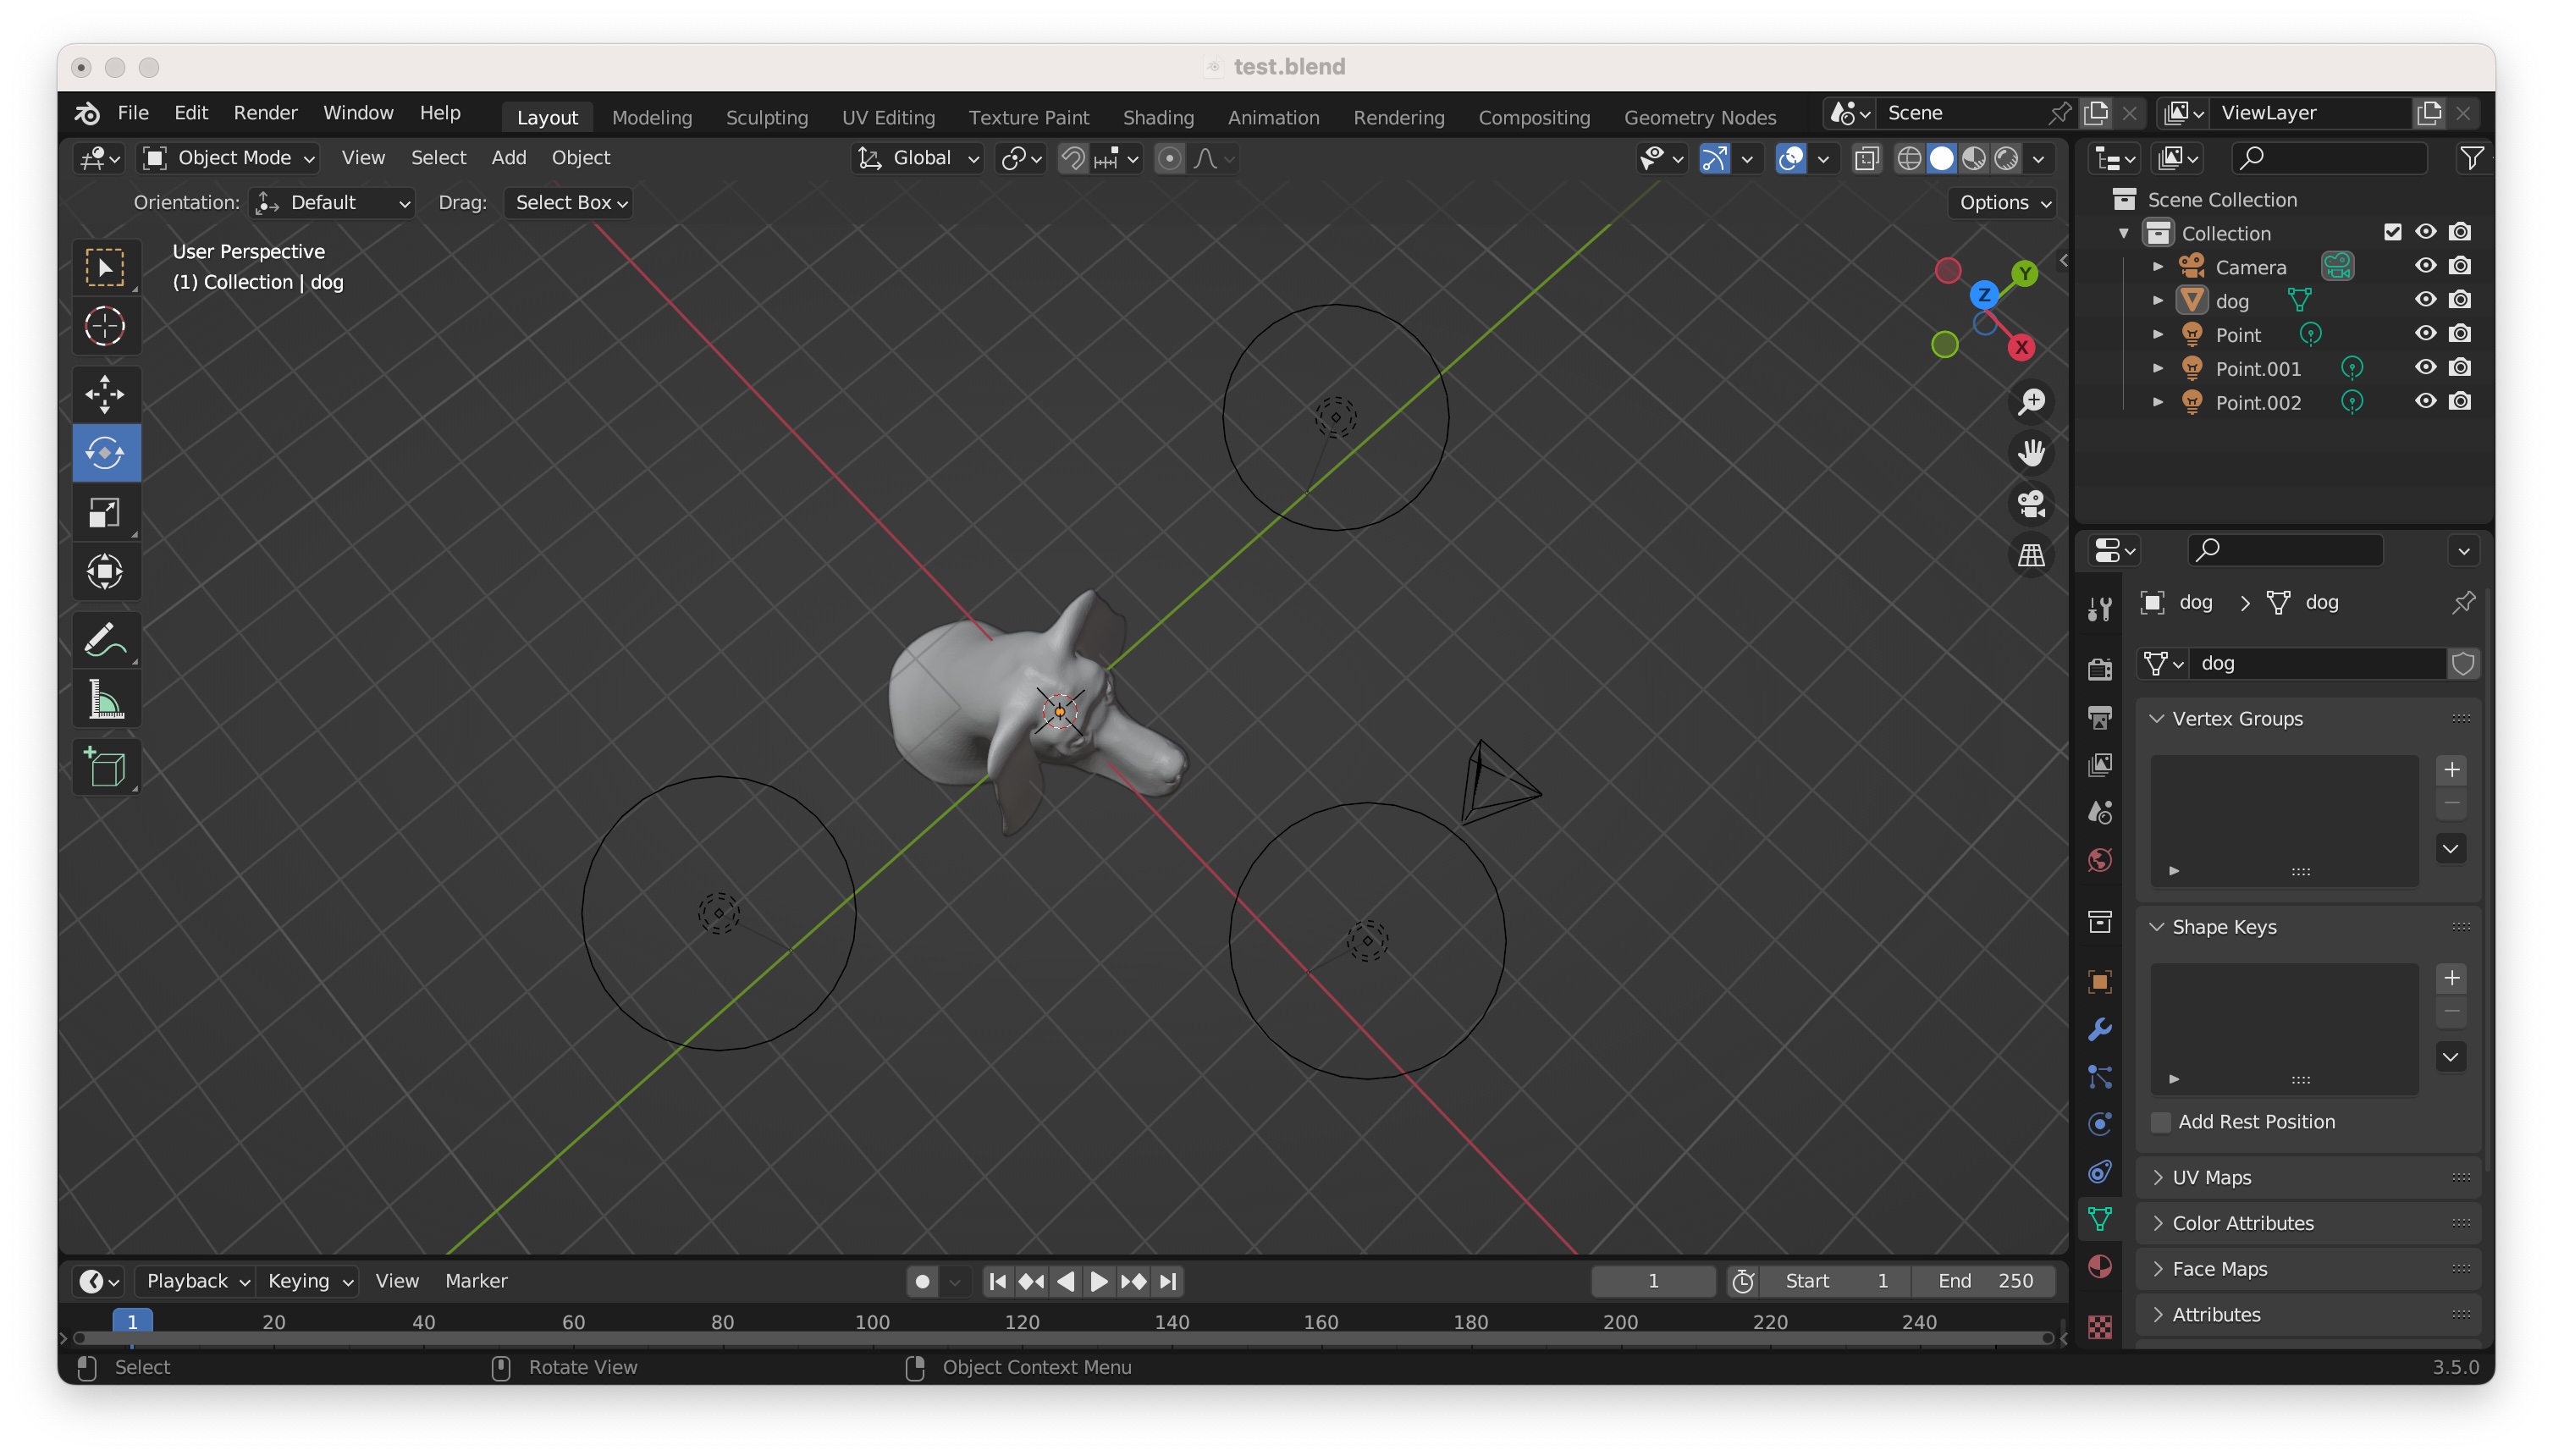Activate the Transform tool
The width and height of the screenshot is (2553, 1456).
105,572
